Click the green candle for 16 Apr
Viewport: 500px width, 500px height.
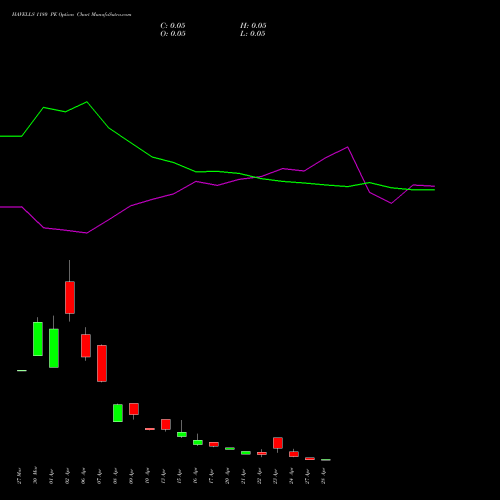tap(198, 442)
